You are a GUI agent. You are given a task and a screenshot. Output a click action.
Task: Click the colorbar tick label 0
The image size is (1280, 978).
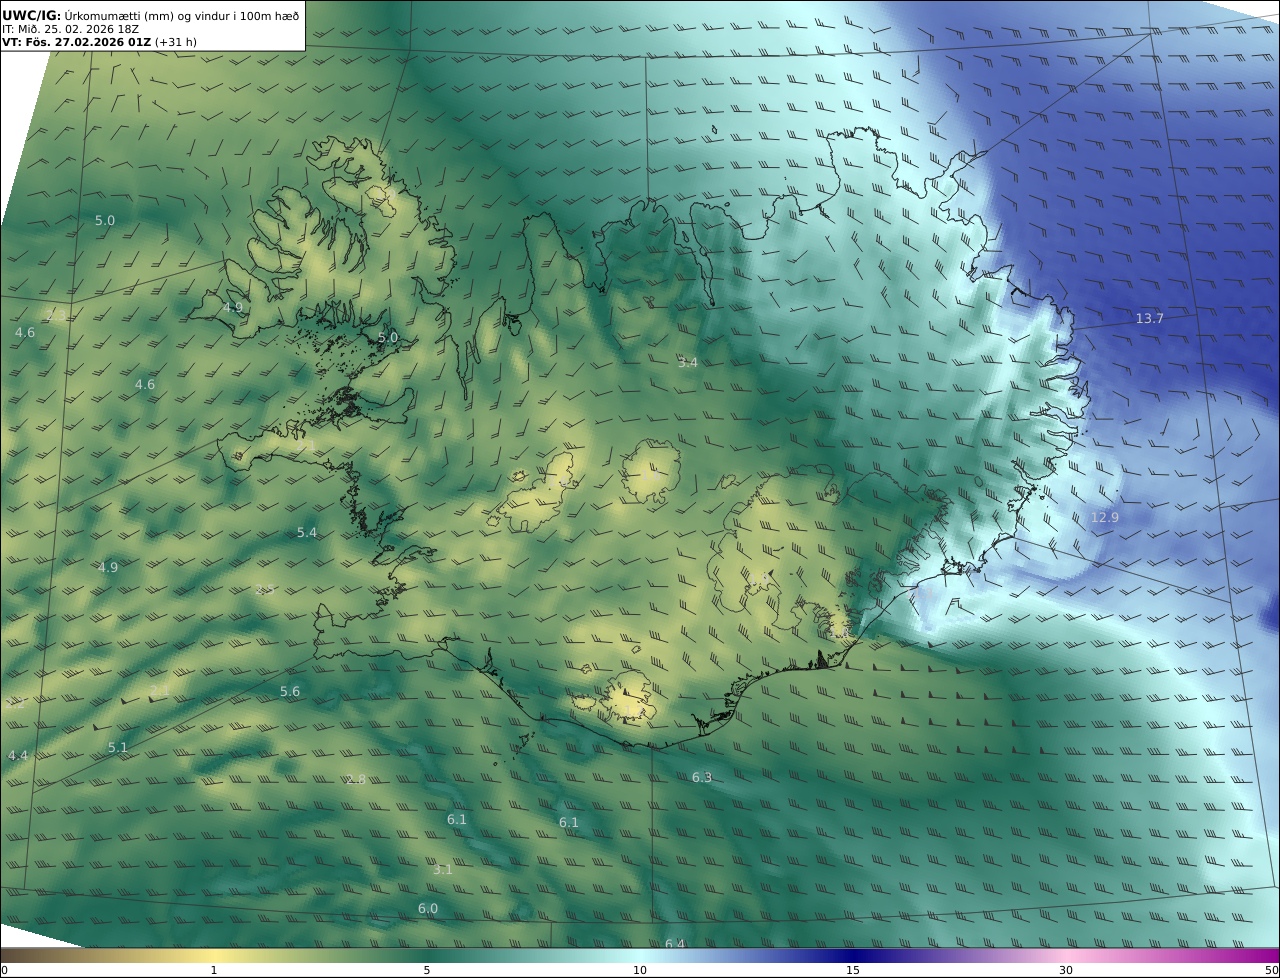pyautogui.click(x=4, y=970)
